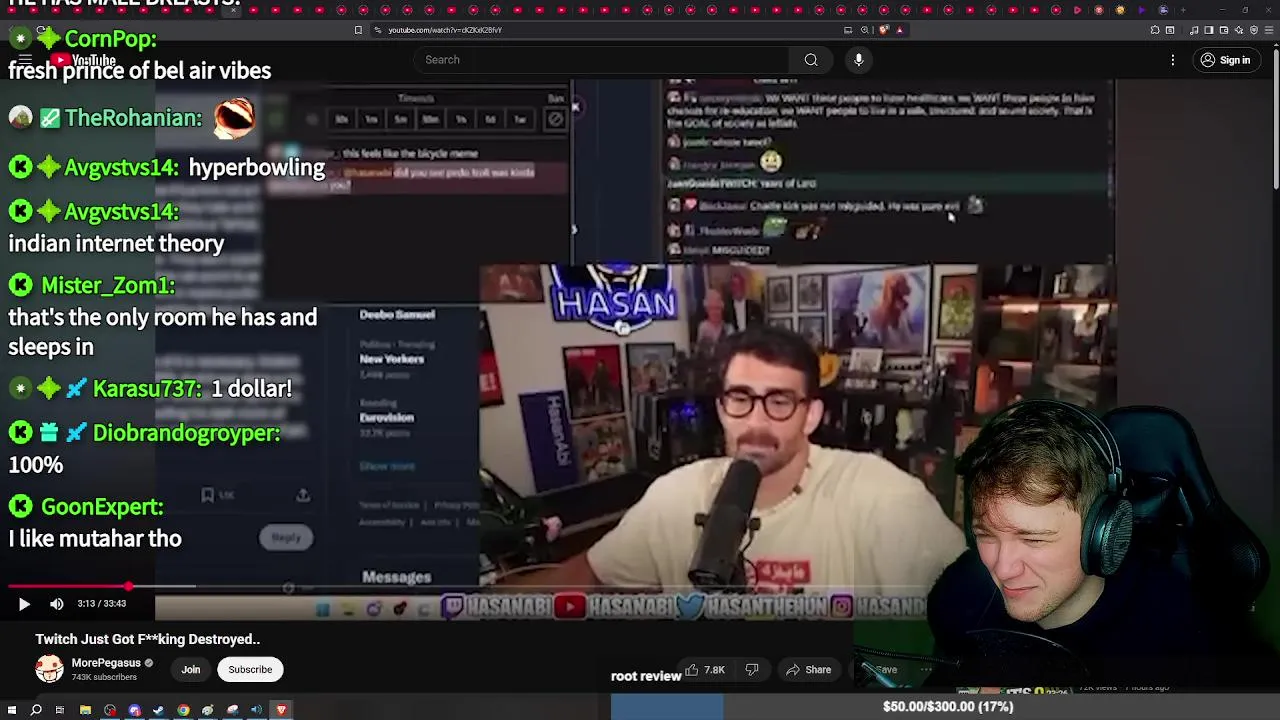Click the 743K subscribers text
1280x720 pixels.
pos(104,678)
